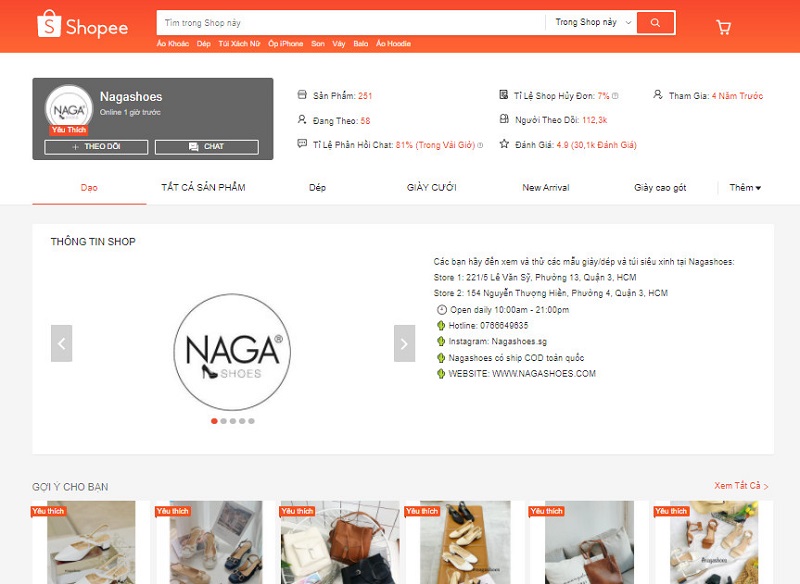This screenshot has width=800, height=584.
Task: Open the brown tote bag product thumbnail
Action: [x=589, y=542]
